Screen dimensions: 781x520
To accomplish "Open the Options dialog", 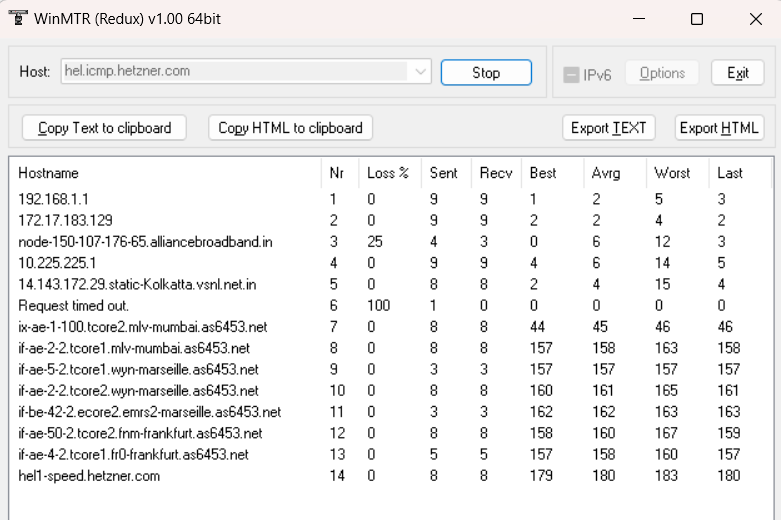I will (x=662, y=73).
